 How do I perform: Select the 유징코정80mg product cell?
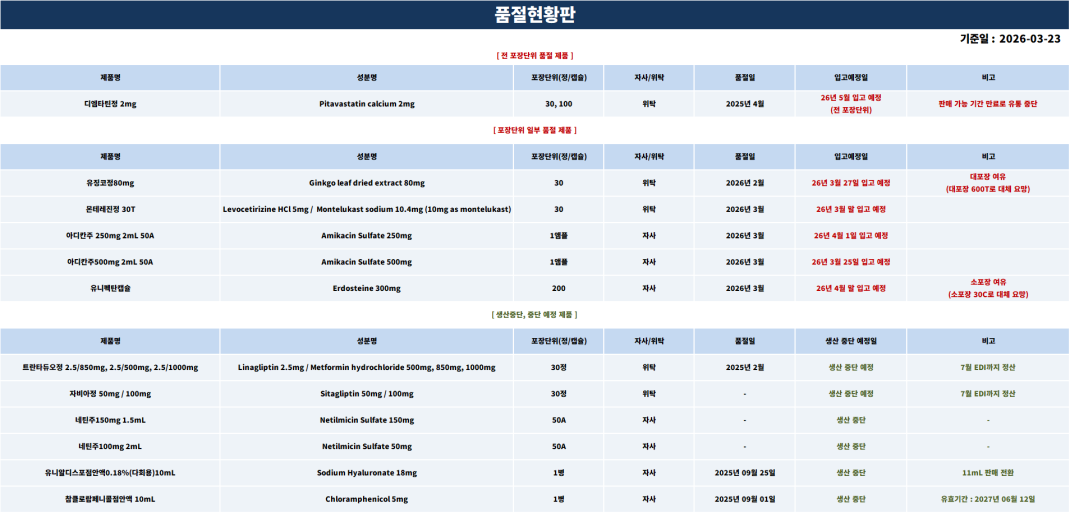pyautogui.click(x=110, y=183)
